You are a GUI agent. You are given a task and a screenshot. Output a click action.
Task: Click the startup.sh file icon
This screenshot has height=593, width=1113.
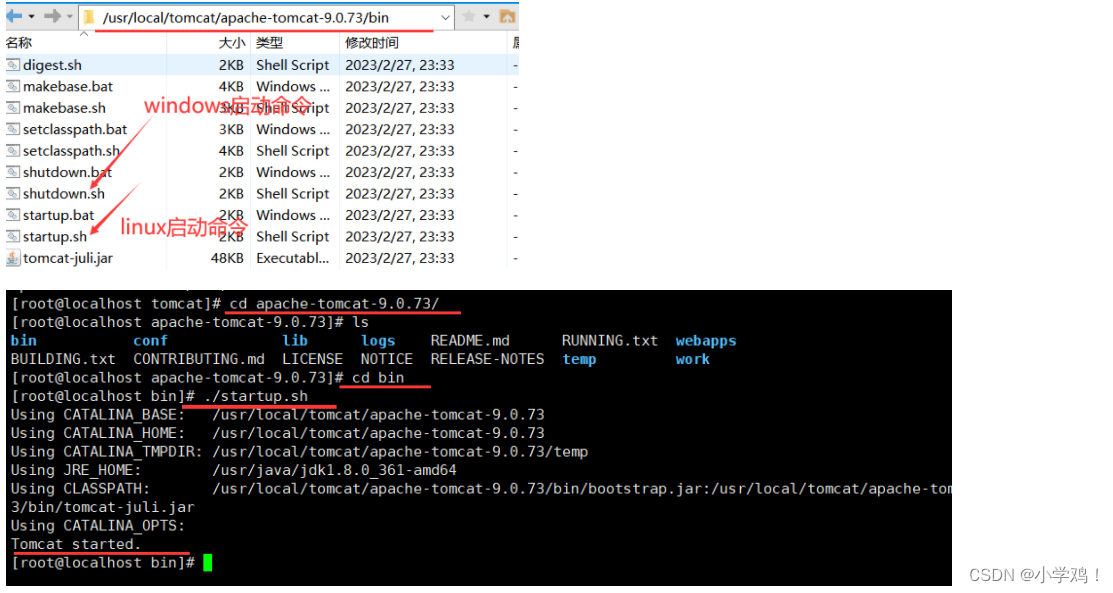click(13, 236)
